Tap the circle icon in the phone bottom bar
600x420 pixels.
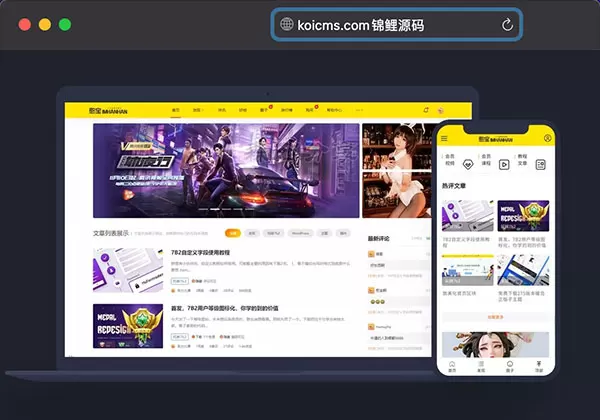point(510,366)
